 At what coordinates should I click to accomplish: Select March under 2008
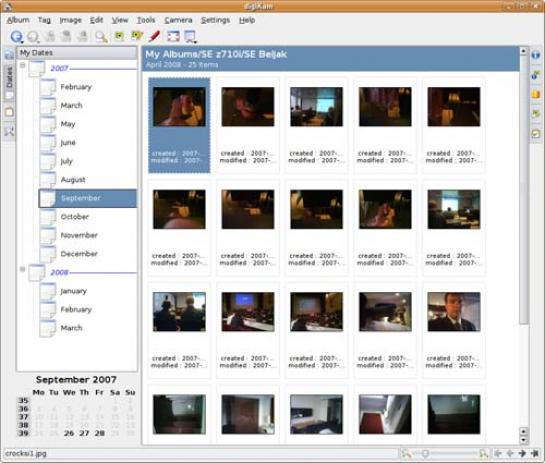pos(72,328)
